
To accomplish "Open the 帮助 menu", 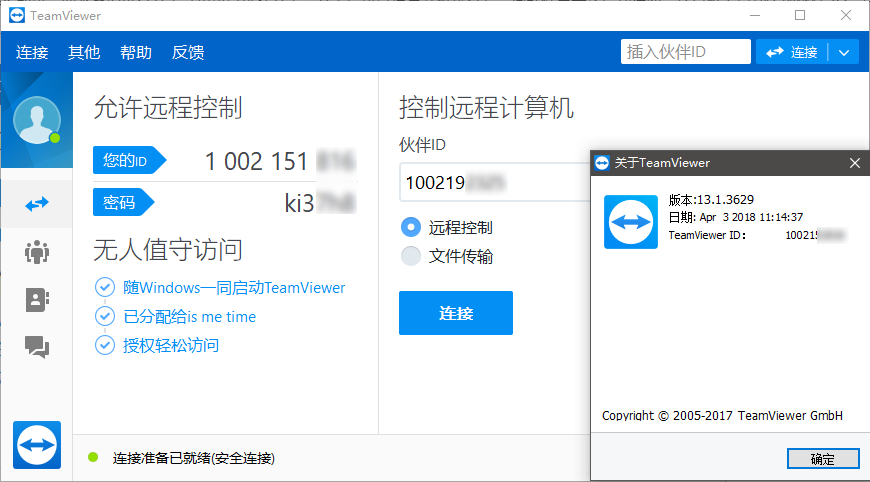I will pyautogui.click(x=136, y=52).
